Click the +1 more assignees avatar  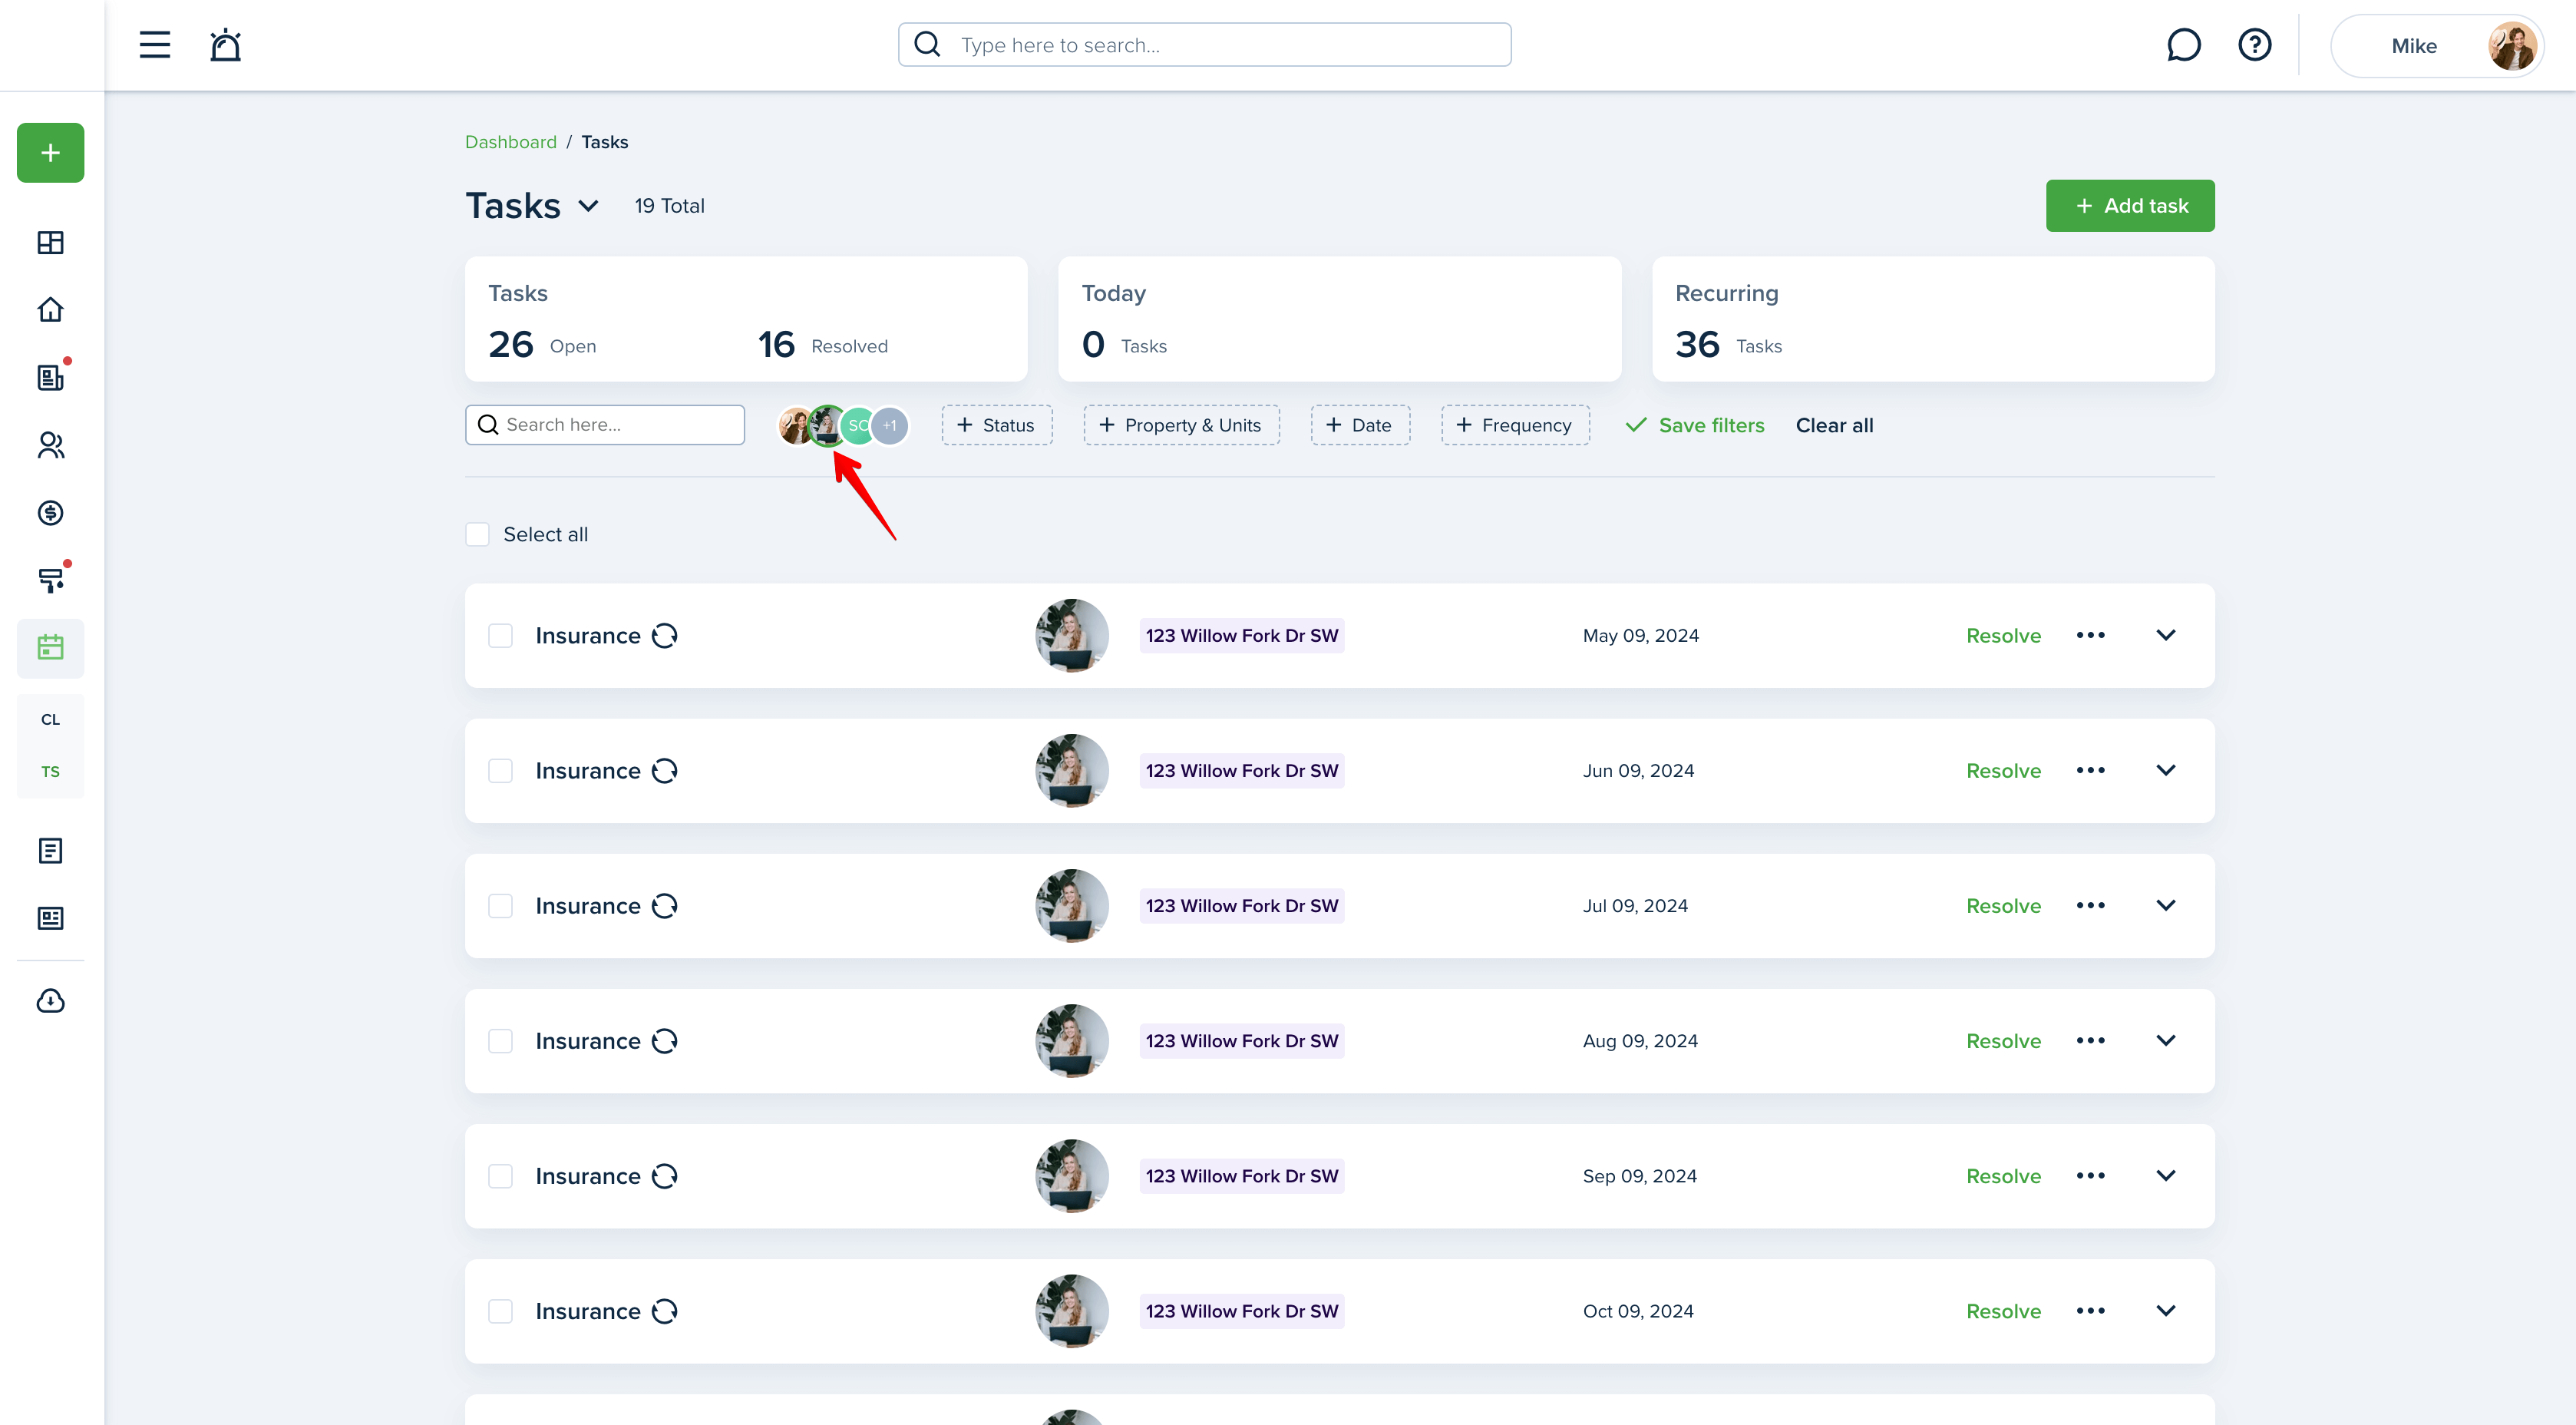(x=889, y=425)
